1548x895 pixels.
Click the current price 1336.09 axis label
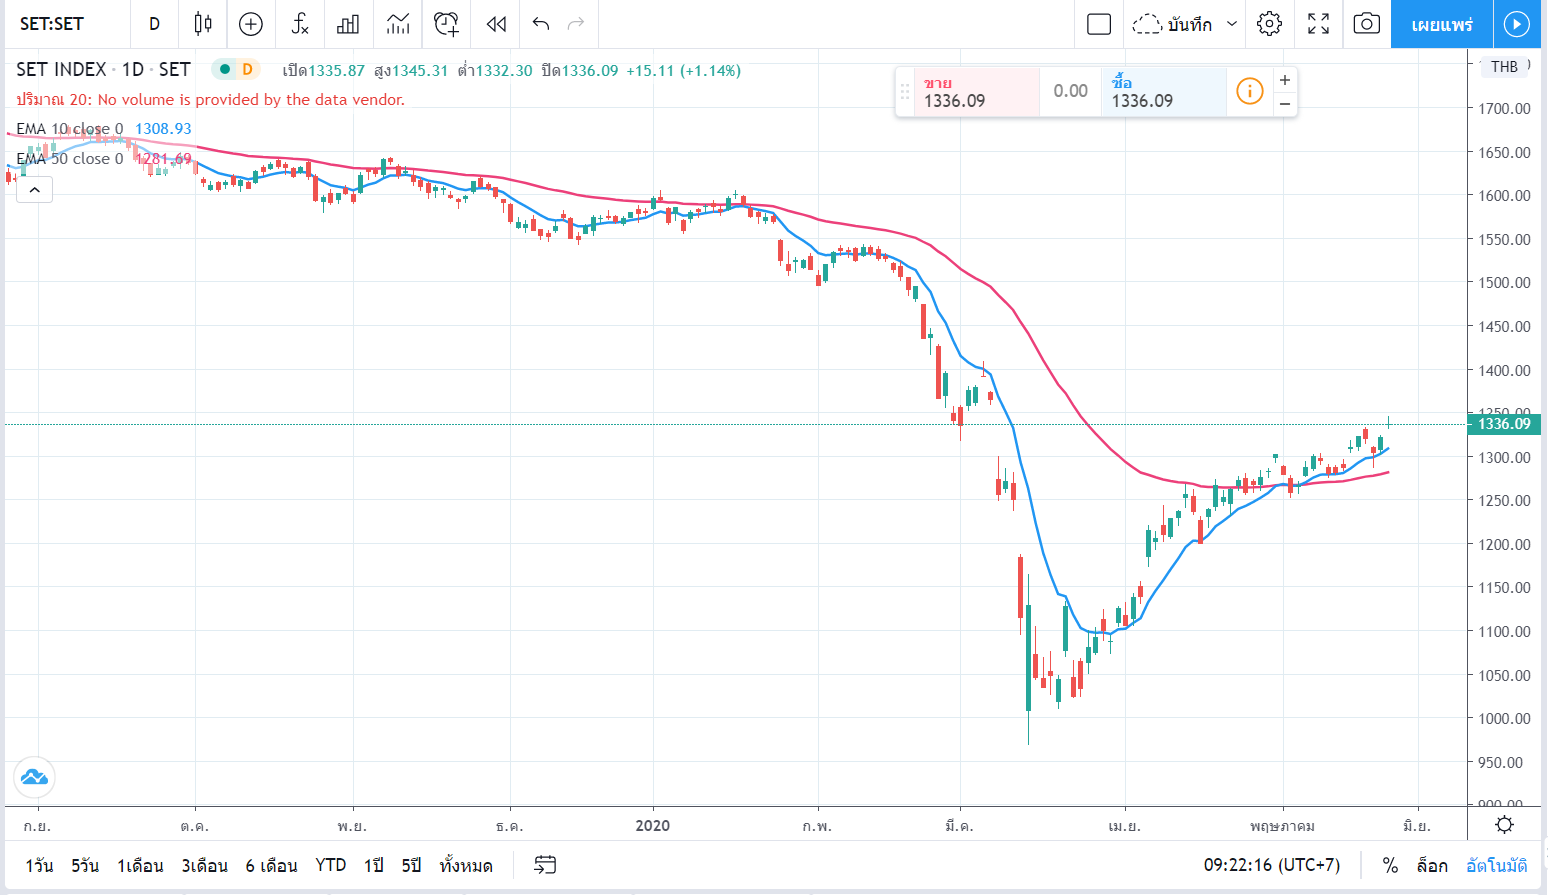click(1504, 424)
